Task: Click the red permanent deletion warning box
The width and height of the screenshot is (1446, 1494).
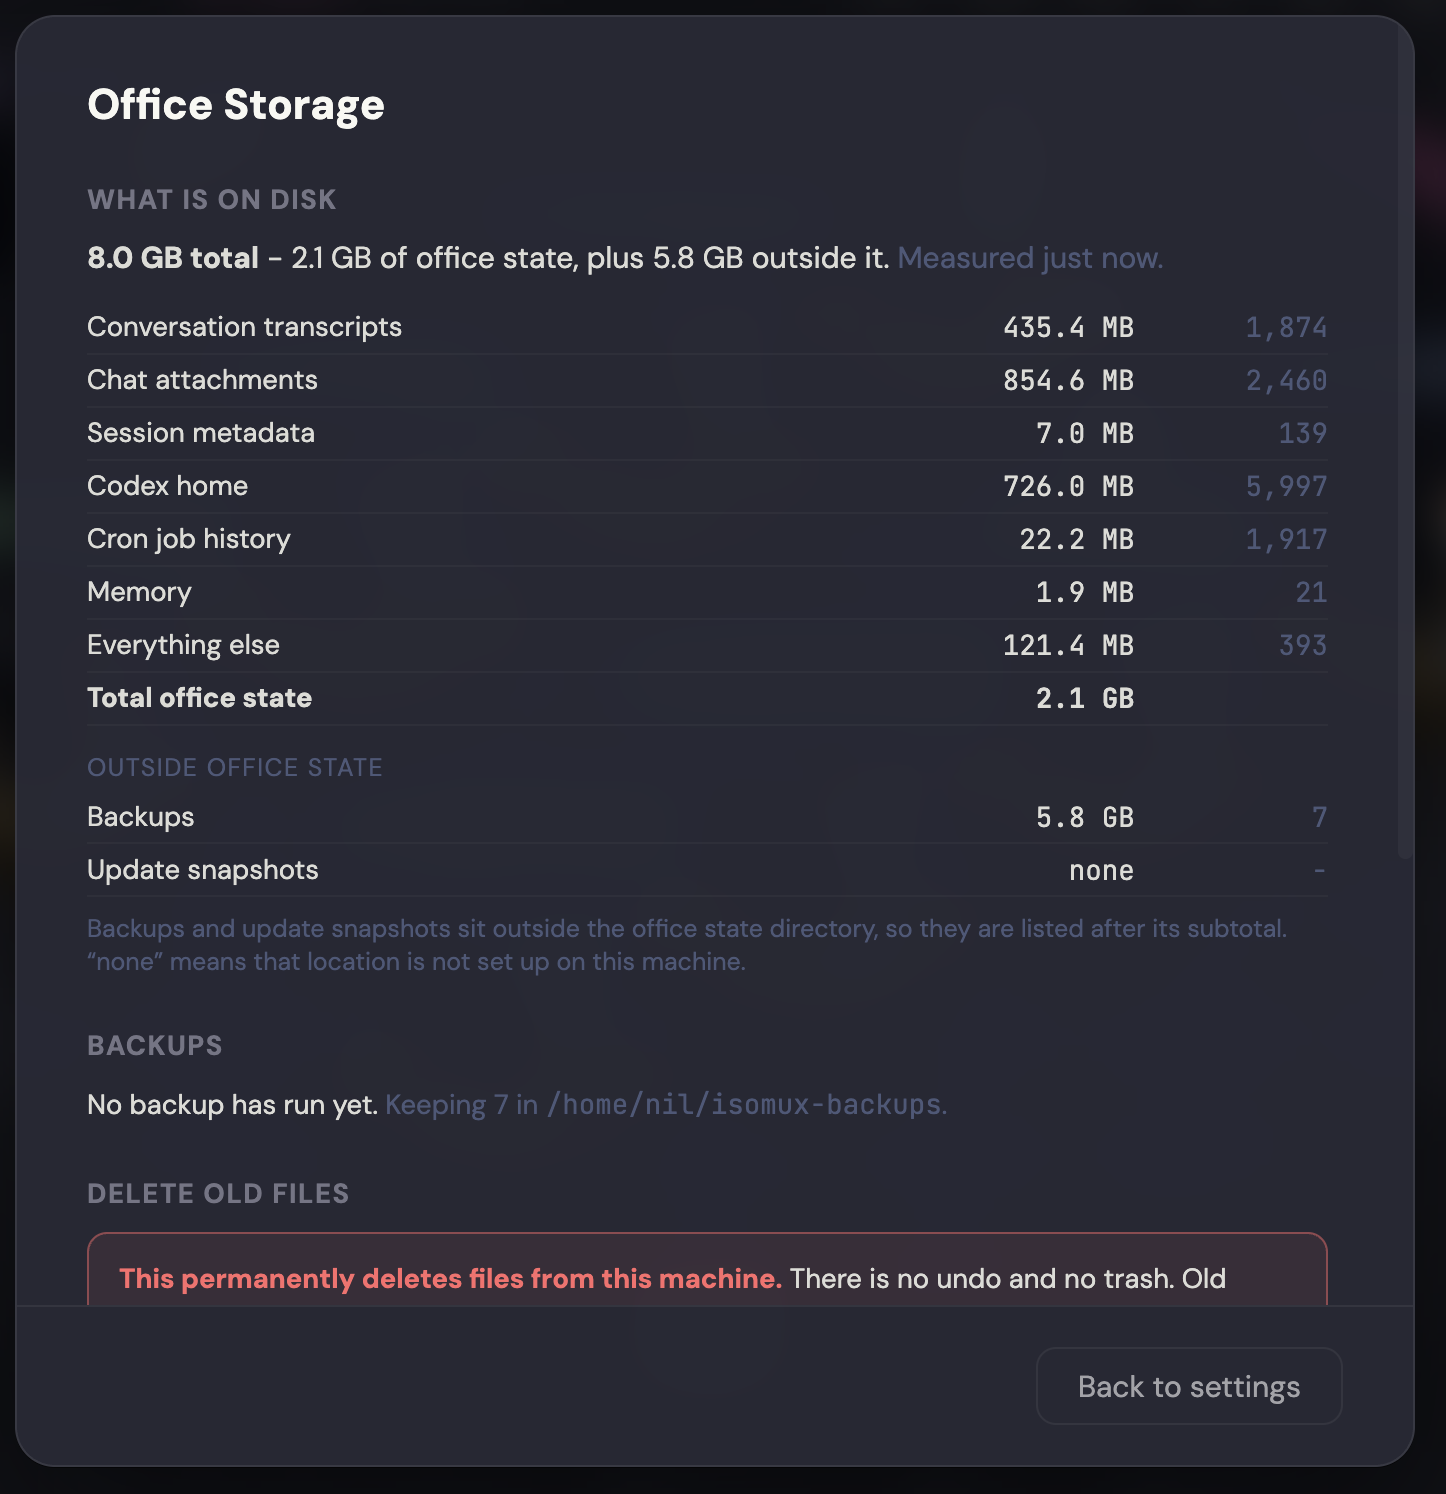Action: (707, 1269)
